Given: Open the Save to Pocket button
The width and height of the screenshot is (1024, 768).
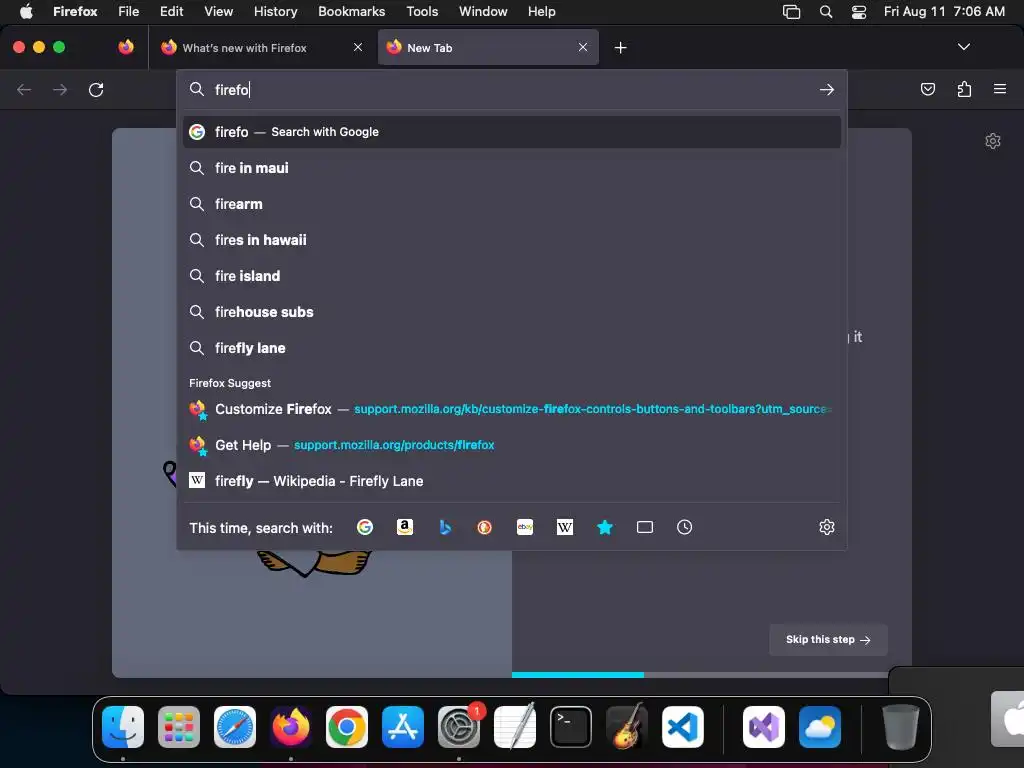Looking at the screenshot, I should click(927, 89).
